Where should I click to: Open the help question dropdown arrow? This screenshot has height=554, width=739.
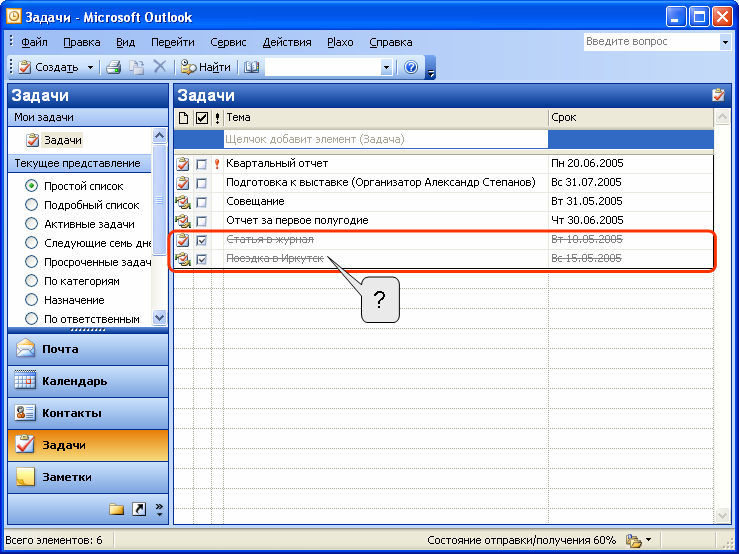(x=725, y=42)
